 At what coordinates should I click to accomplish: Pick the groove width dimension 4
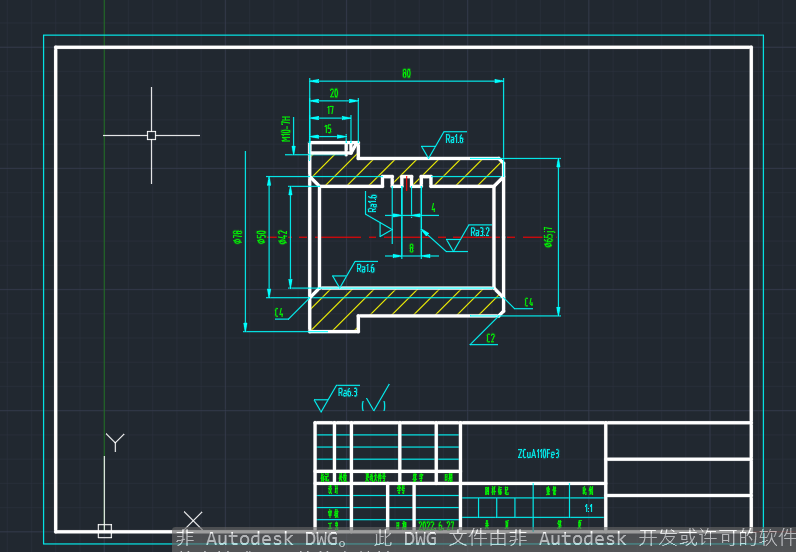(x=433, y=207)
